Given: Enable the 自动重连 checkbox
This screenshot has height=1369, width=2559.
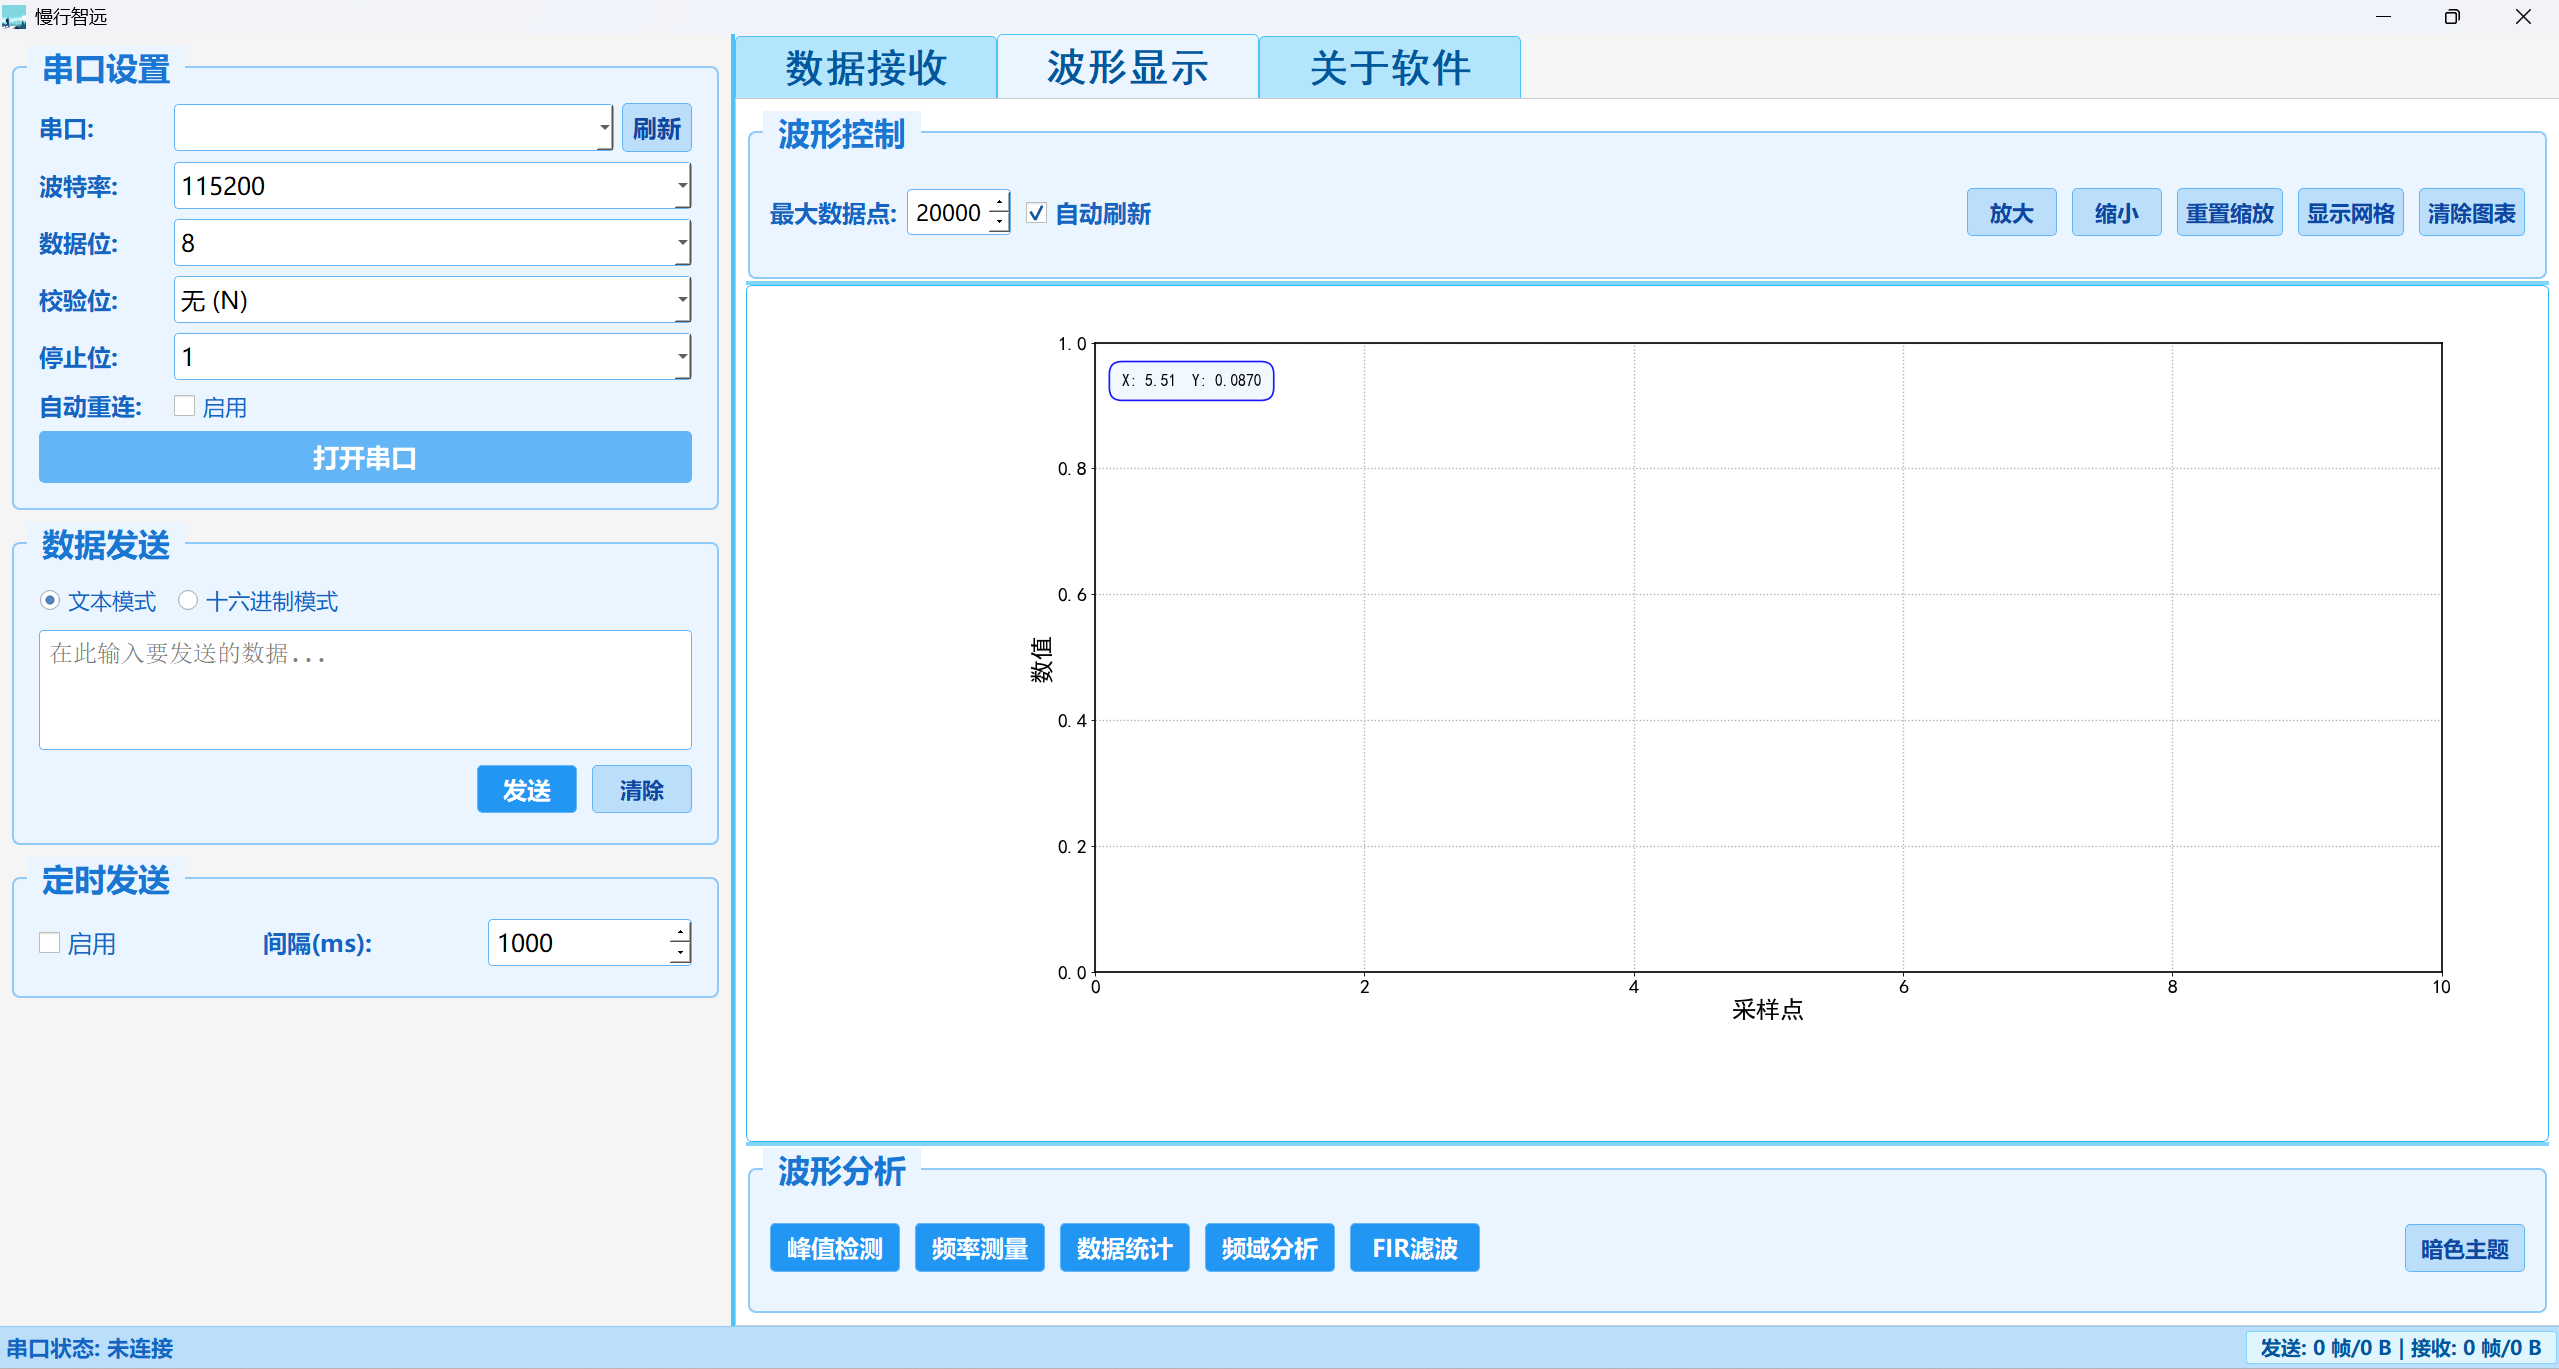Looking at the screenshot, I should [184, 406].
